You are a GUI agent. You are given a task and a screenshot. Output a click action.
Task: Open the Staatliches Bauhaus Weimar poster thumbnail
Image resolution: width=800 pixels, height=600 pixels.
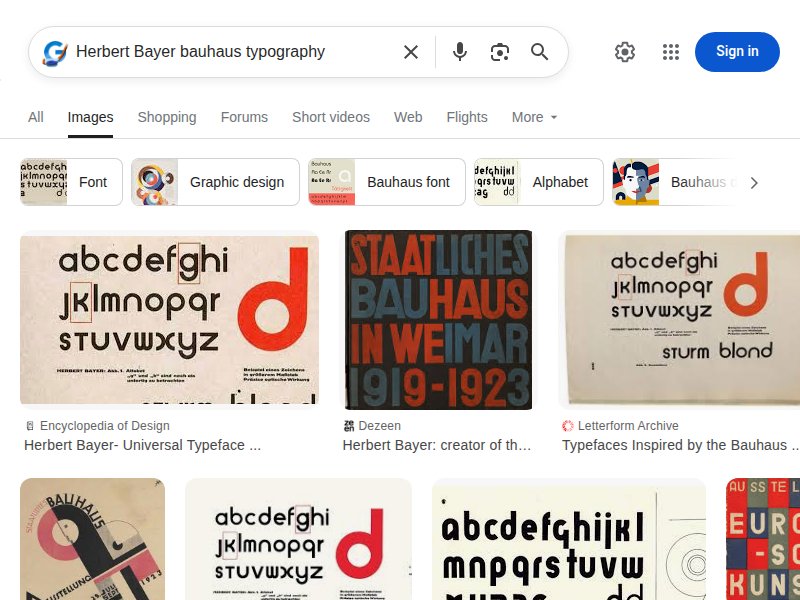coord(438,319)
